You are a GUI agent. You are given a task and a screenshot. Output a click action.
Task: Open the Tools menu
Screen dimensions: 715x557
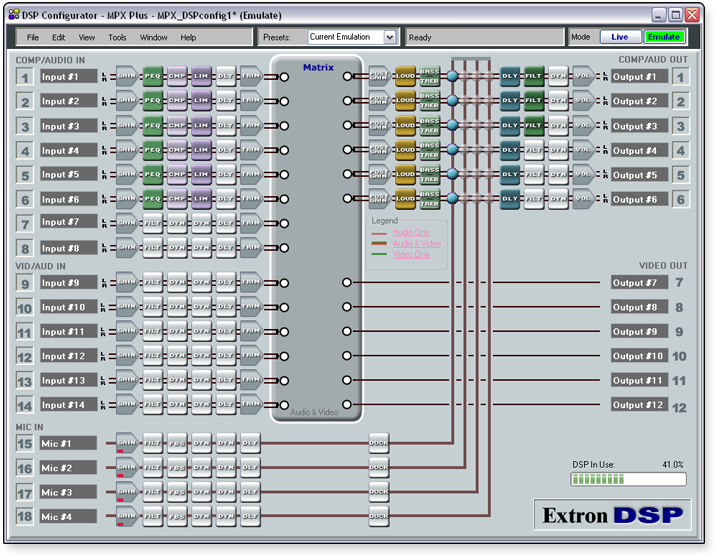pos(117,37)
